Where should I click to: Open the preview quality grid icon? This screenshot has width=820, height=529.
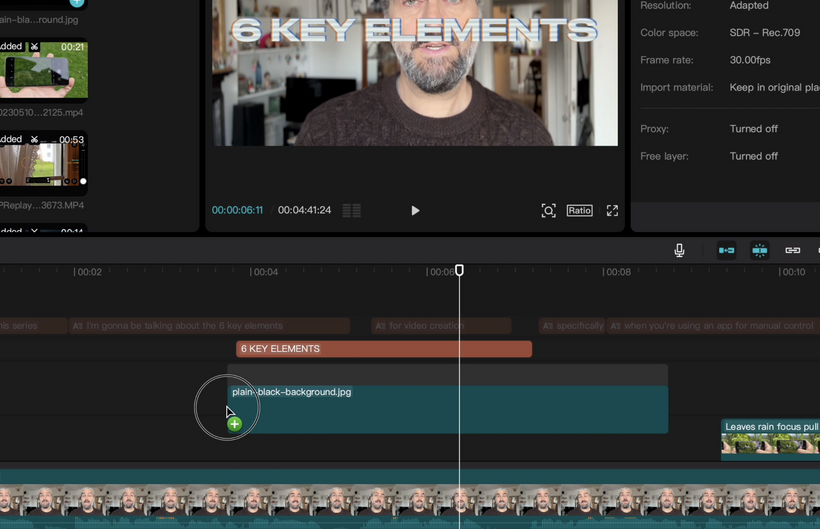point(351,211)
